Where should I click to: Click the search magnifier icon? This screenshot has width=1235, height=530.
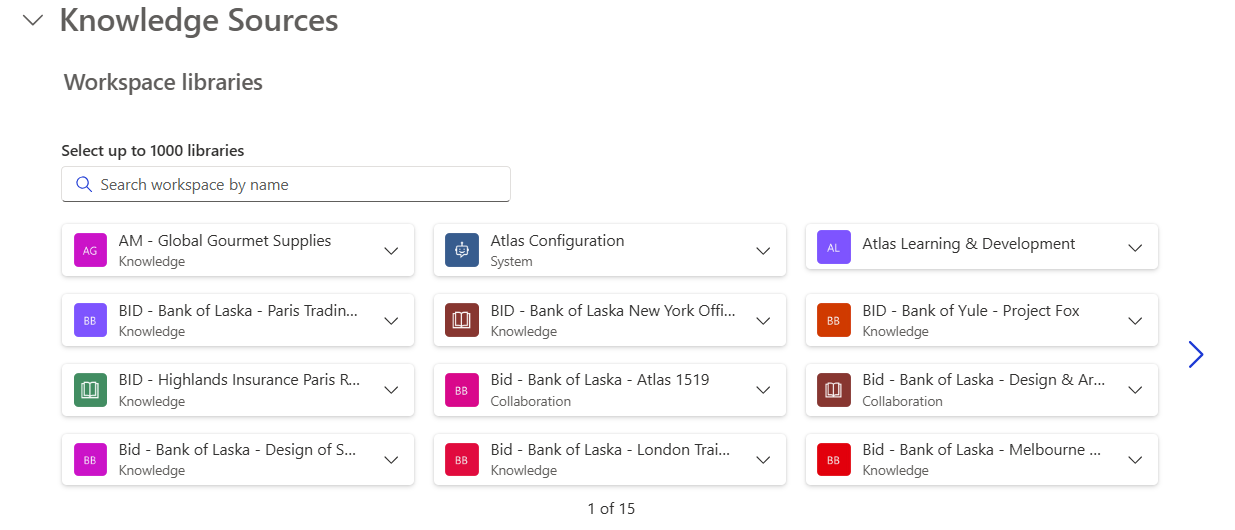click(x=84, y=184)
